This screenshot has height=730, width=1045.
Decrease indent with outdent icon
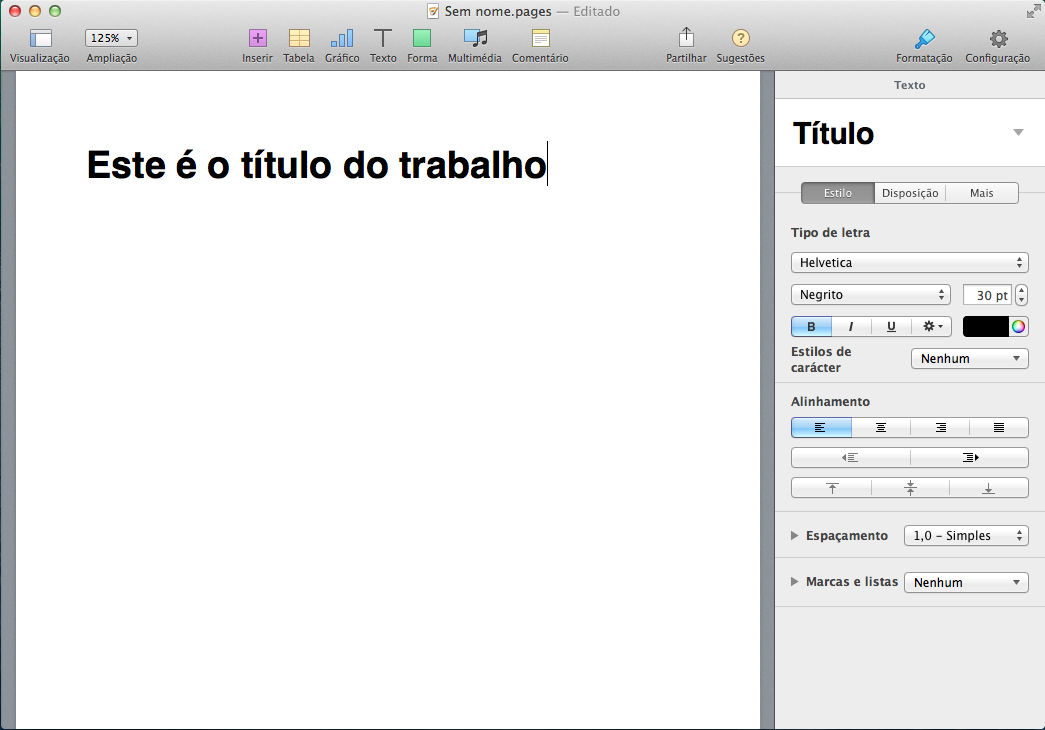850,457
